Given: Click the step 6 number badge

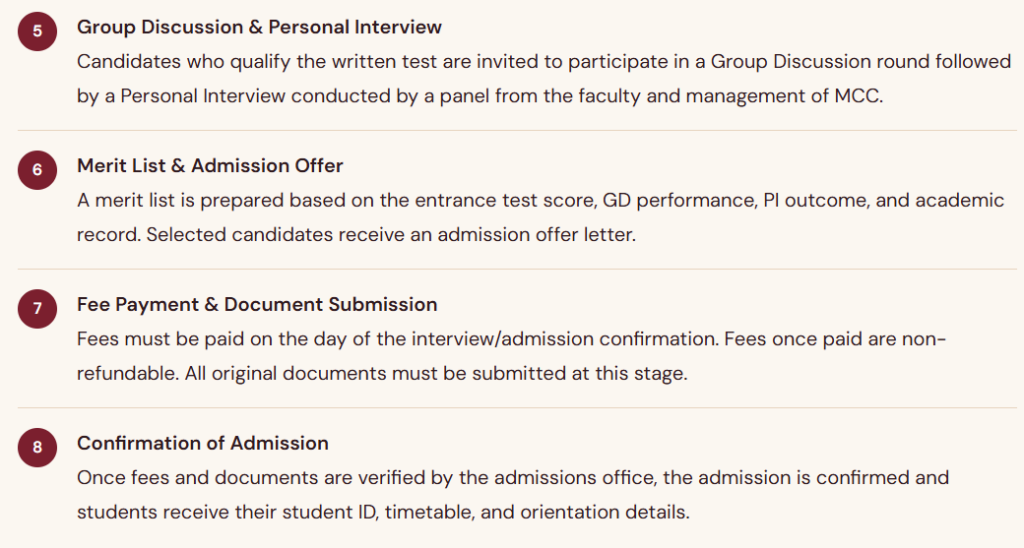Looking at the screenshot, I should (x=37, y=170).
